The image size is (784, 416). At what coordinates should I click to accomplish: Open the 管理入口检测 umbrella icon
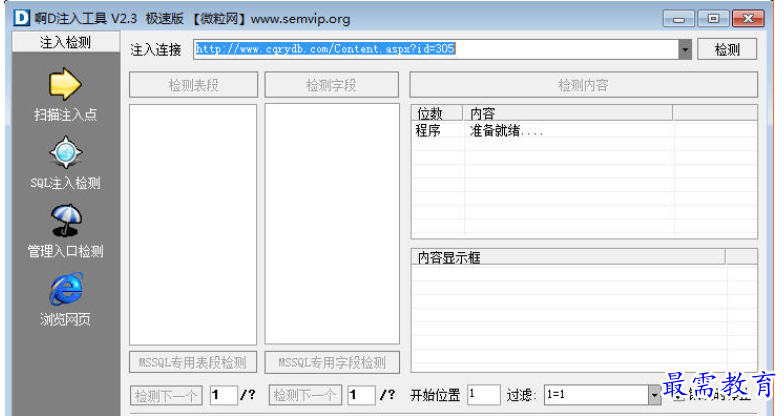click(66, 220)
